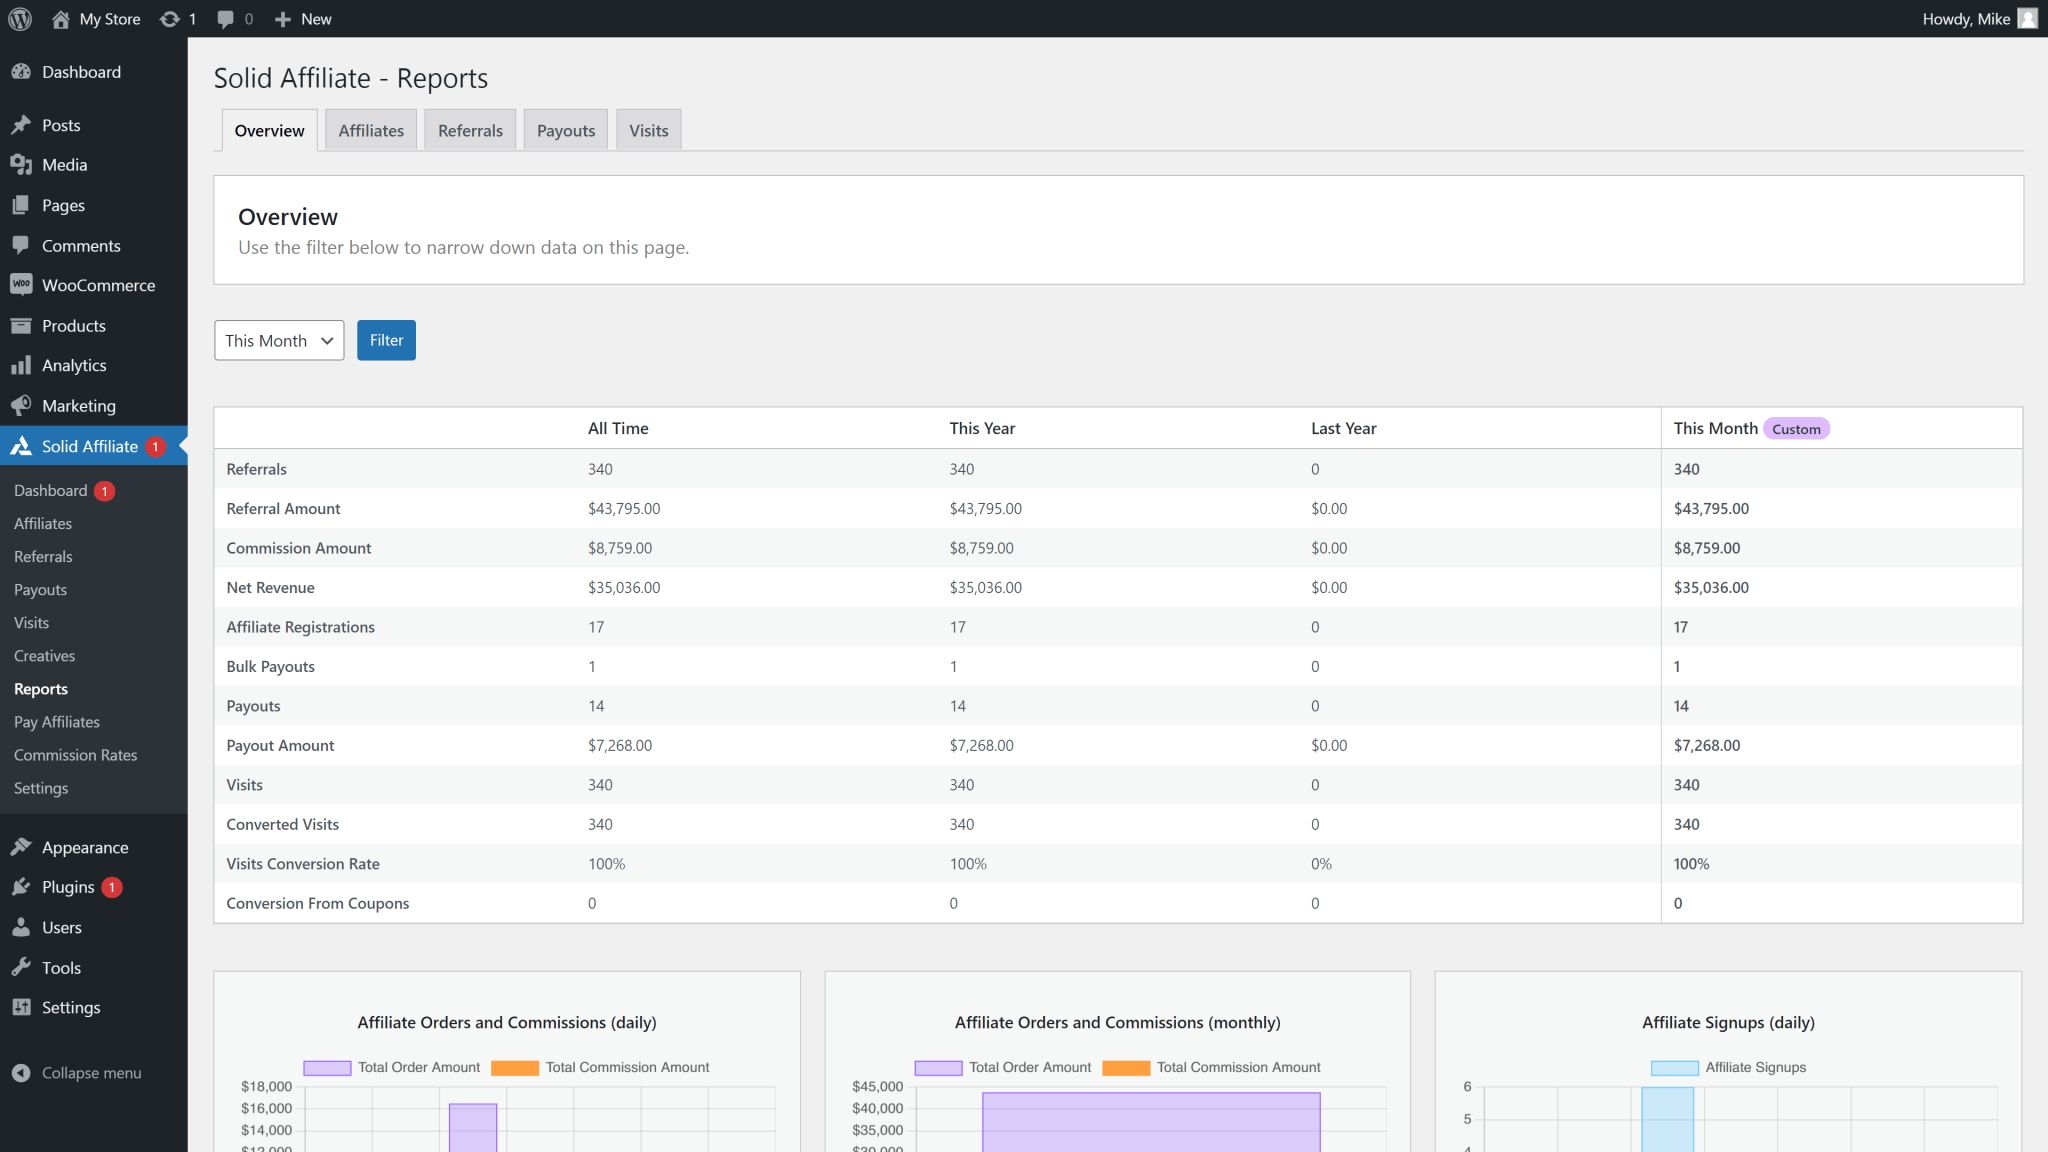Image resolution: width=2048 pixels, height=1152 pixels.
Task: Open the This Month date range dropdown
Action: pos(279,341)
